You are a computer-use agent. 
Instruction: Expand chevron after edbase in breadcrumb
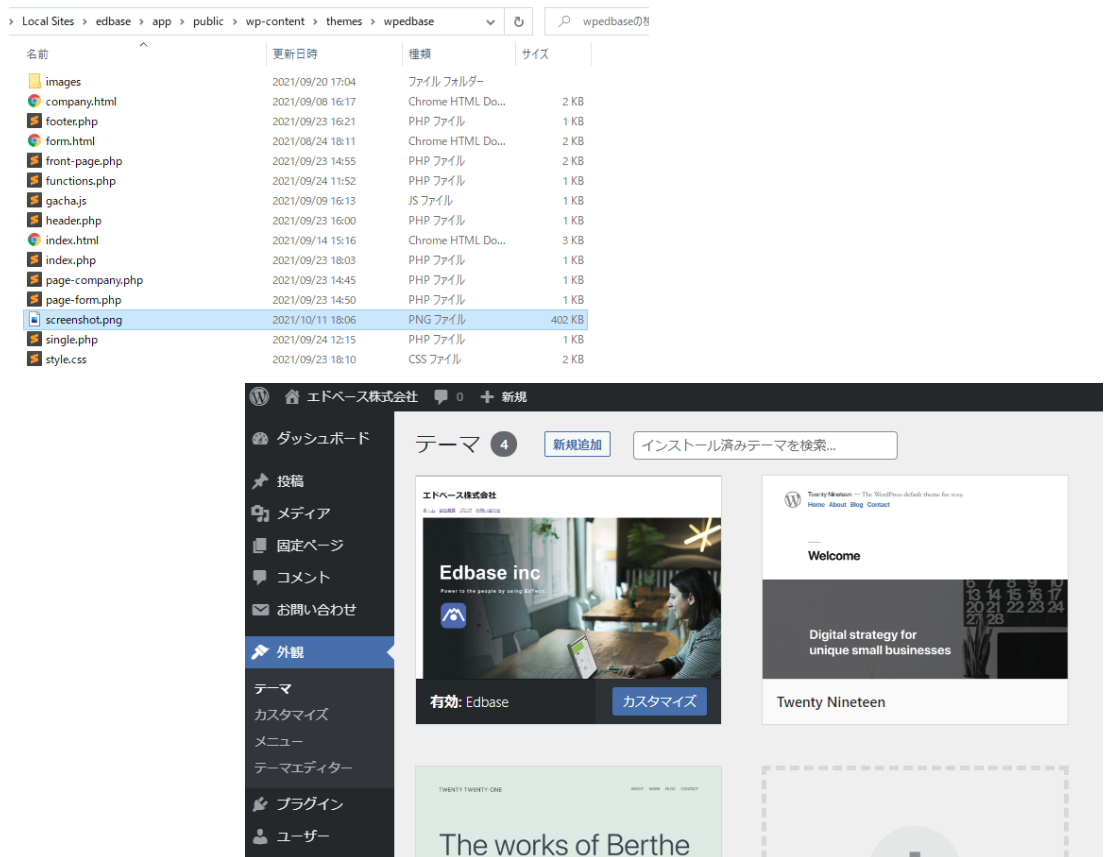pos(141,22)
